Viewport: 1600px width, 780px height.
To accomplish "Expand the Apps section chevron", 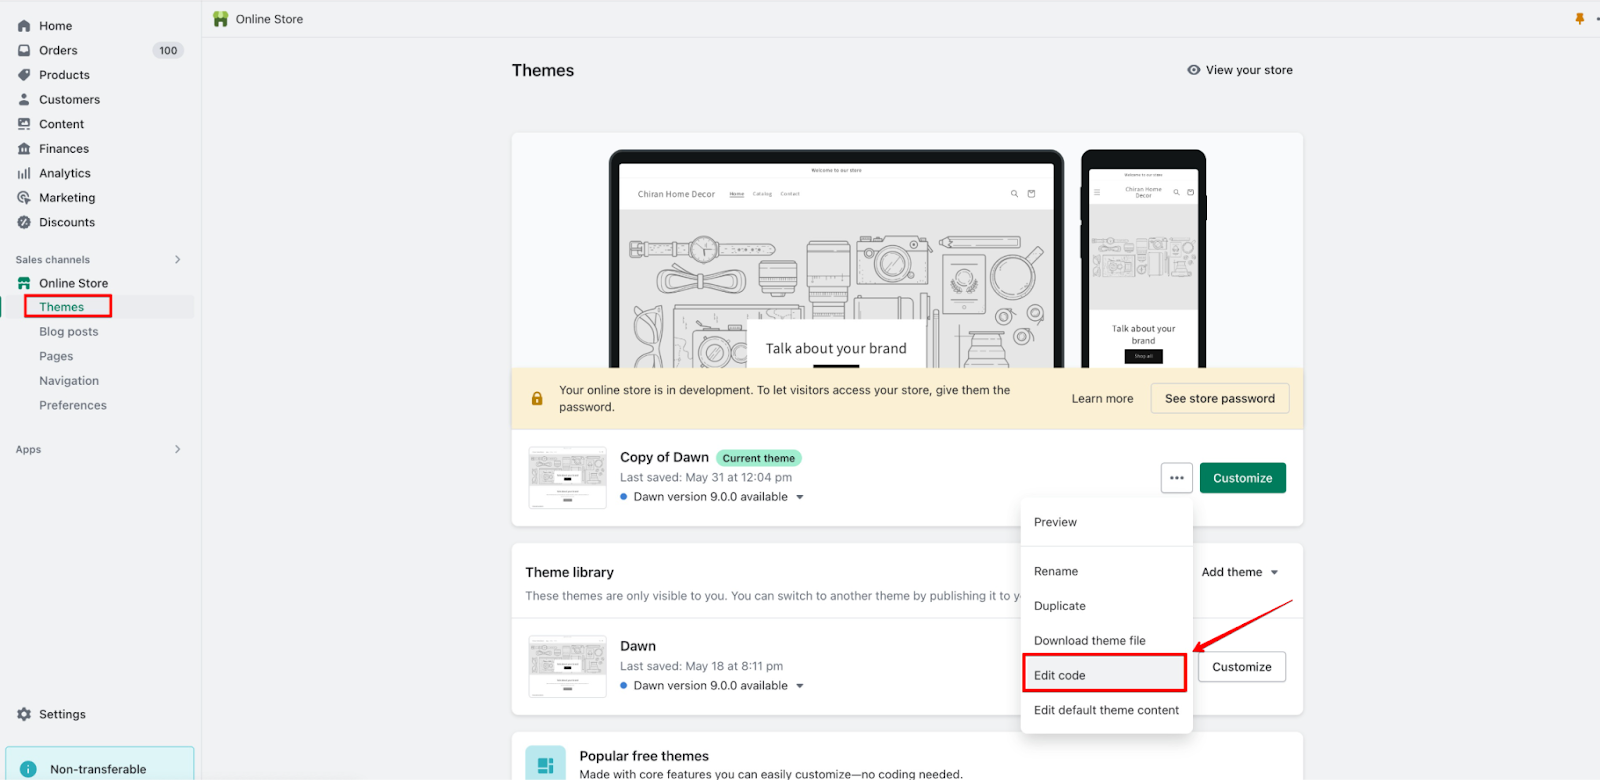I will pos(178,450).
